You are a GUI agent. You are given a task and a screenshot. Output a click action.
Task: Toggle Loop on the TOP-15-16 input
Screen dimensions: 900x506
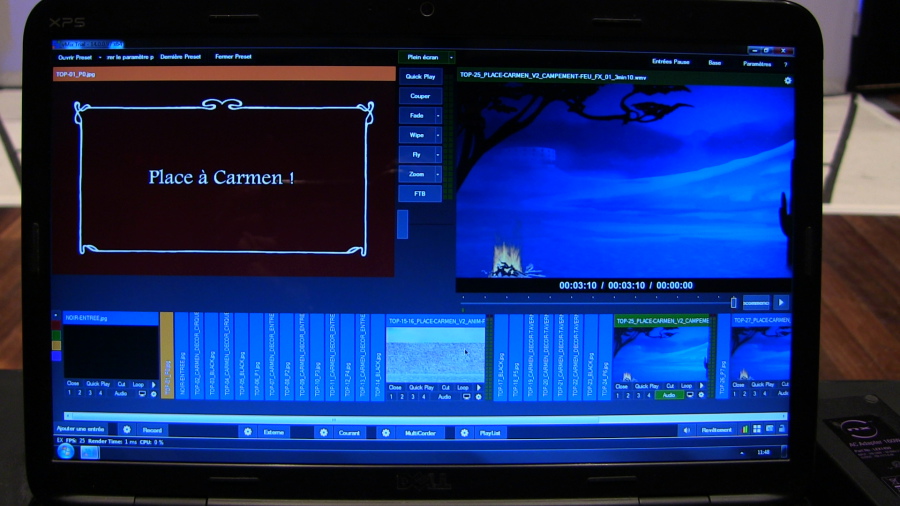pyautogui.click(x=464, y=387)
